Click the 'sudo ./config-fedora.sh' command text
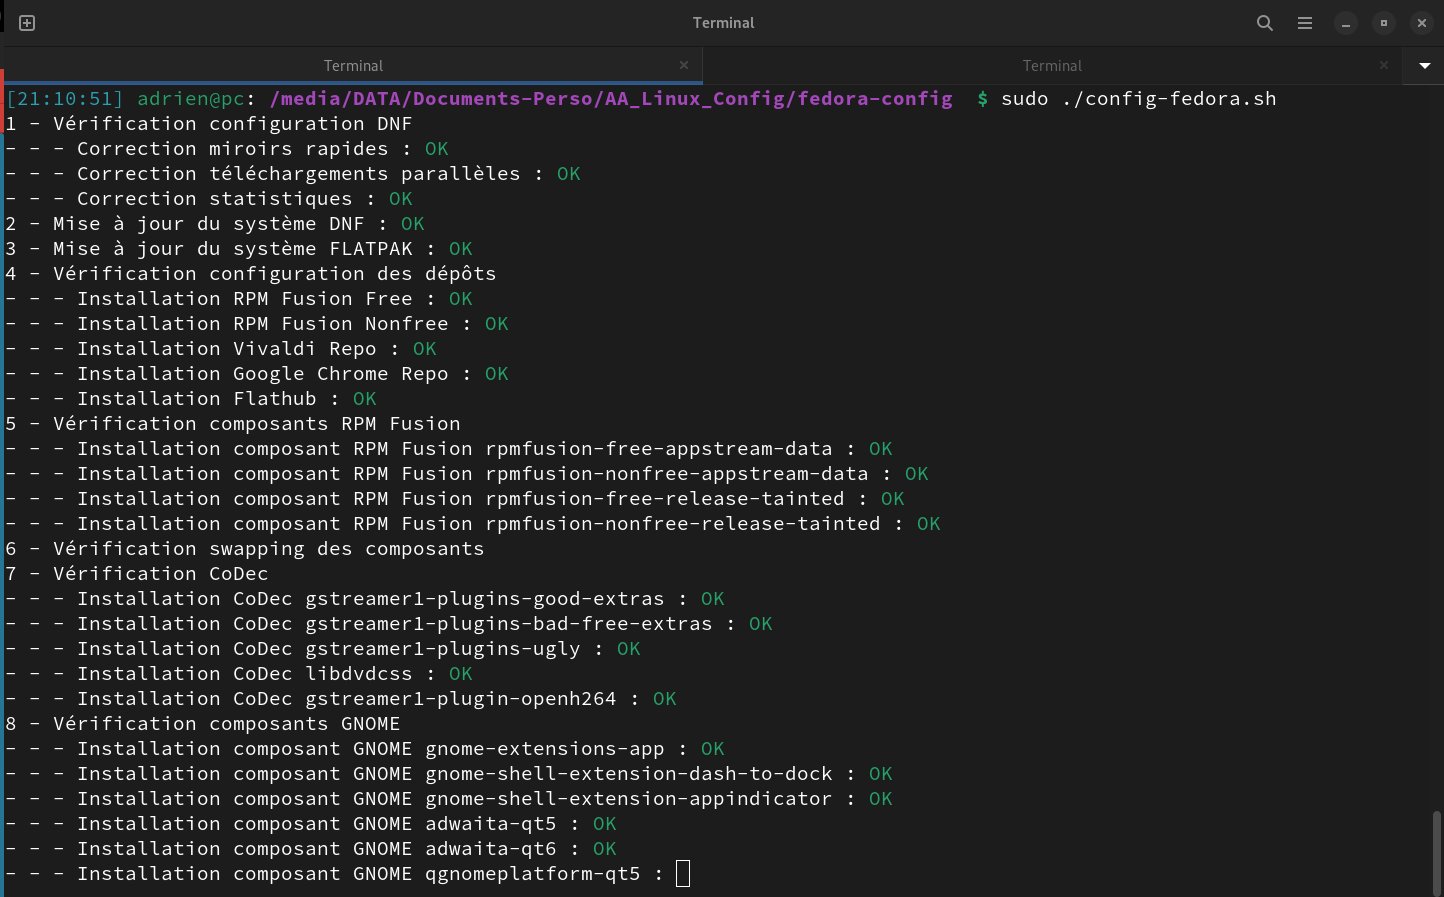Screen dimensions: 1444x897 (1138, 99)
